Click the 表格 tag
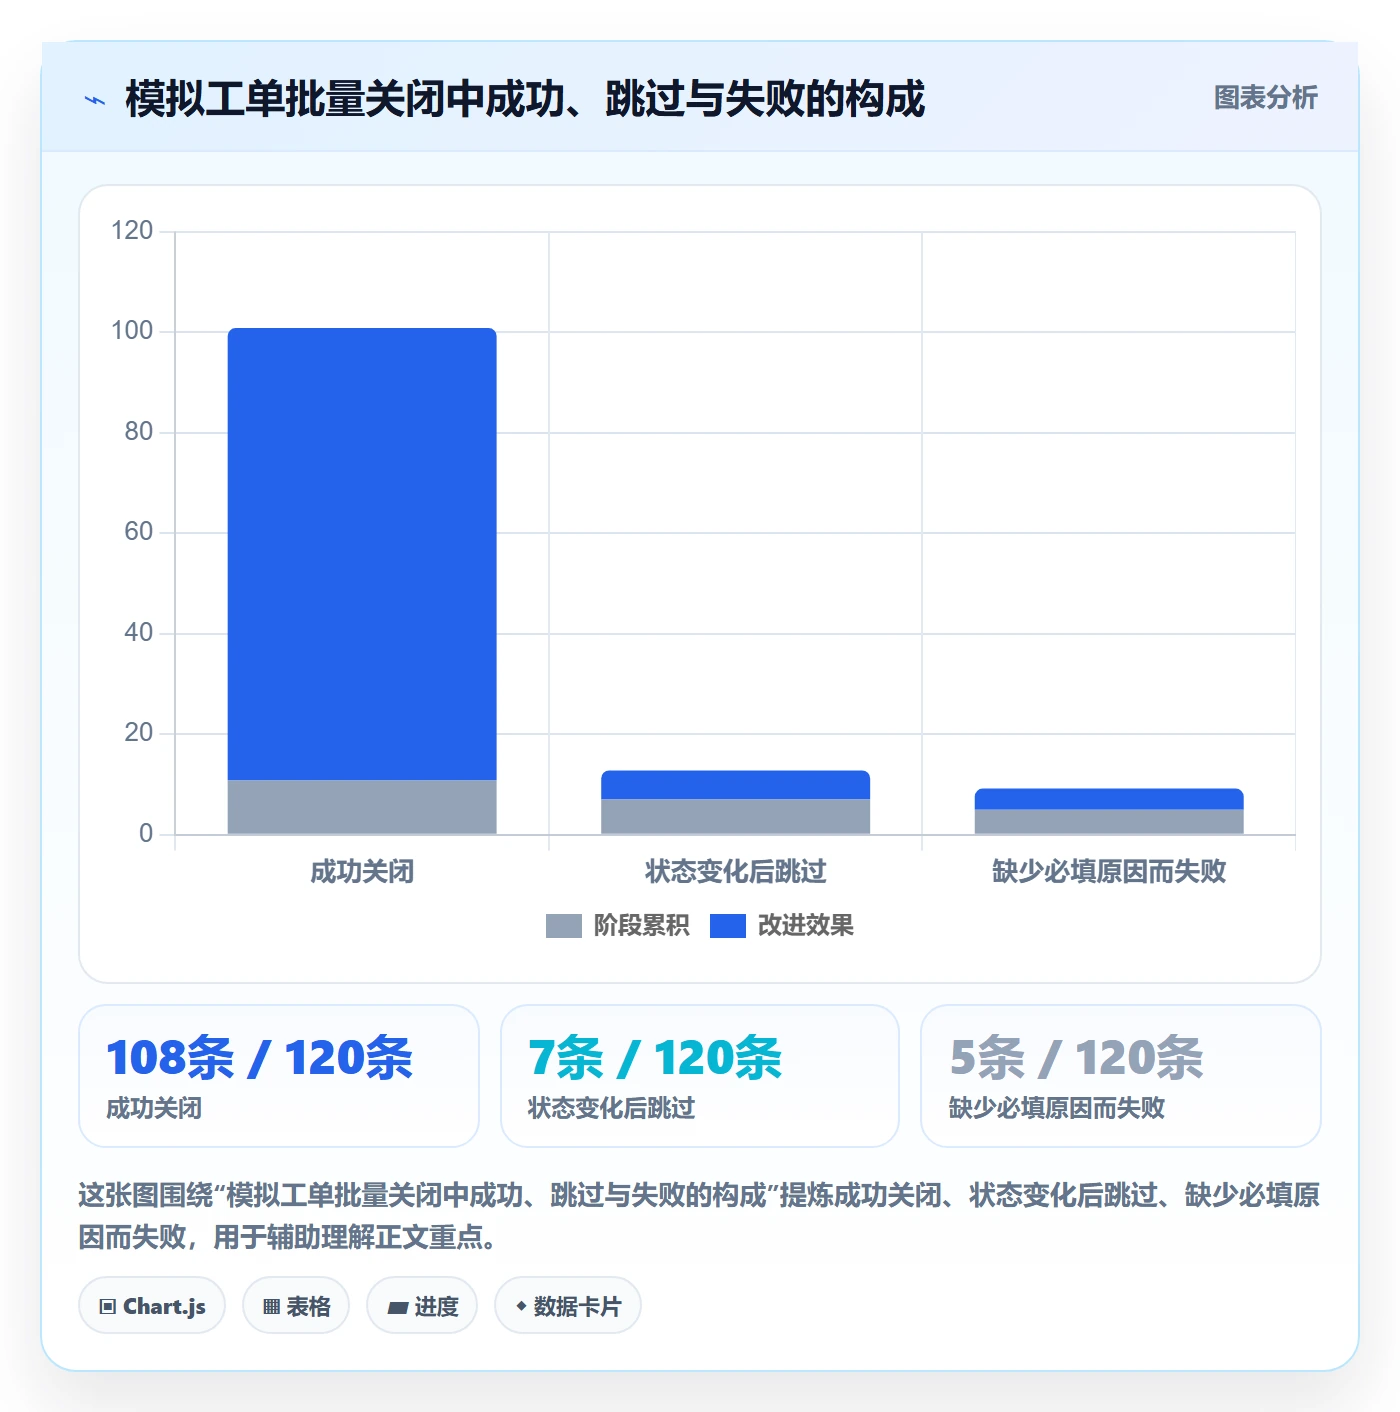The image size is (1400, 1412). 296,1306
